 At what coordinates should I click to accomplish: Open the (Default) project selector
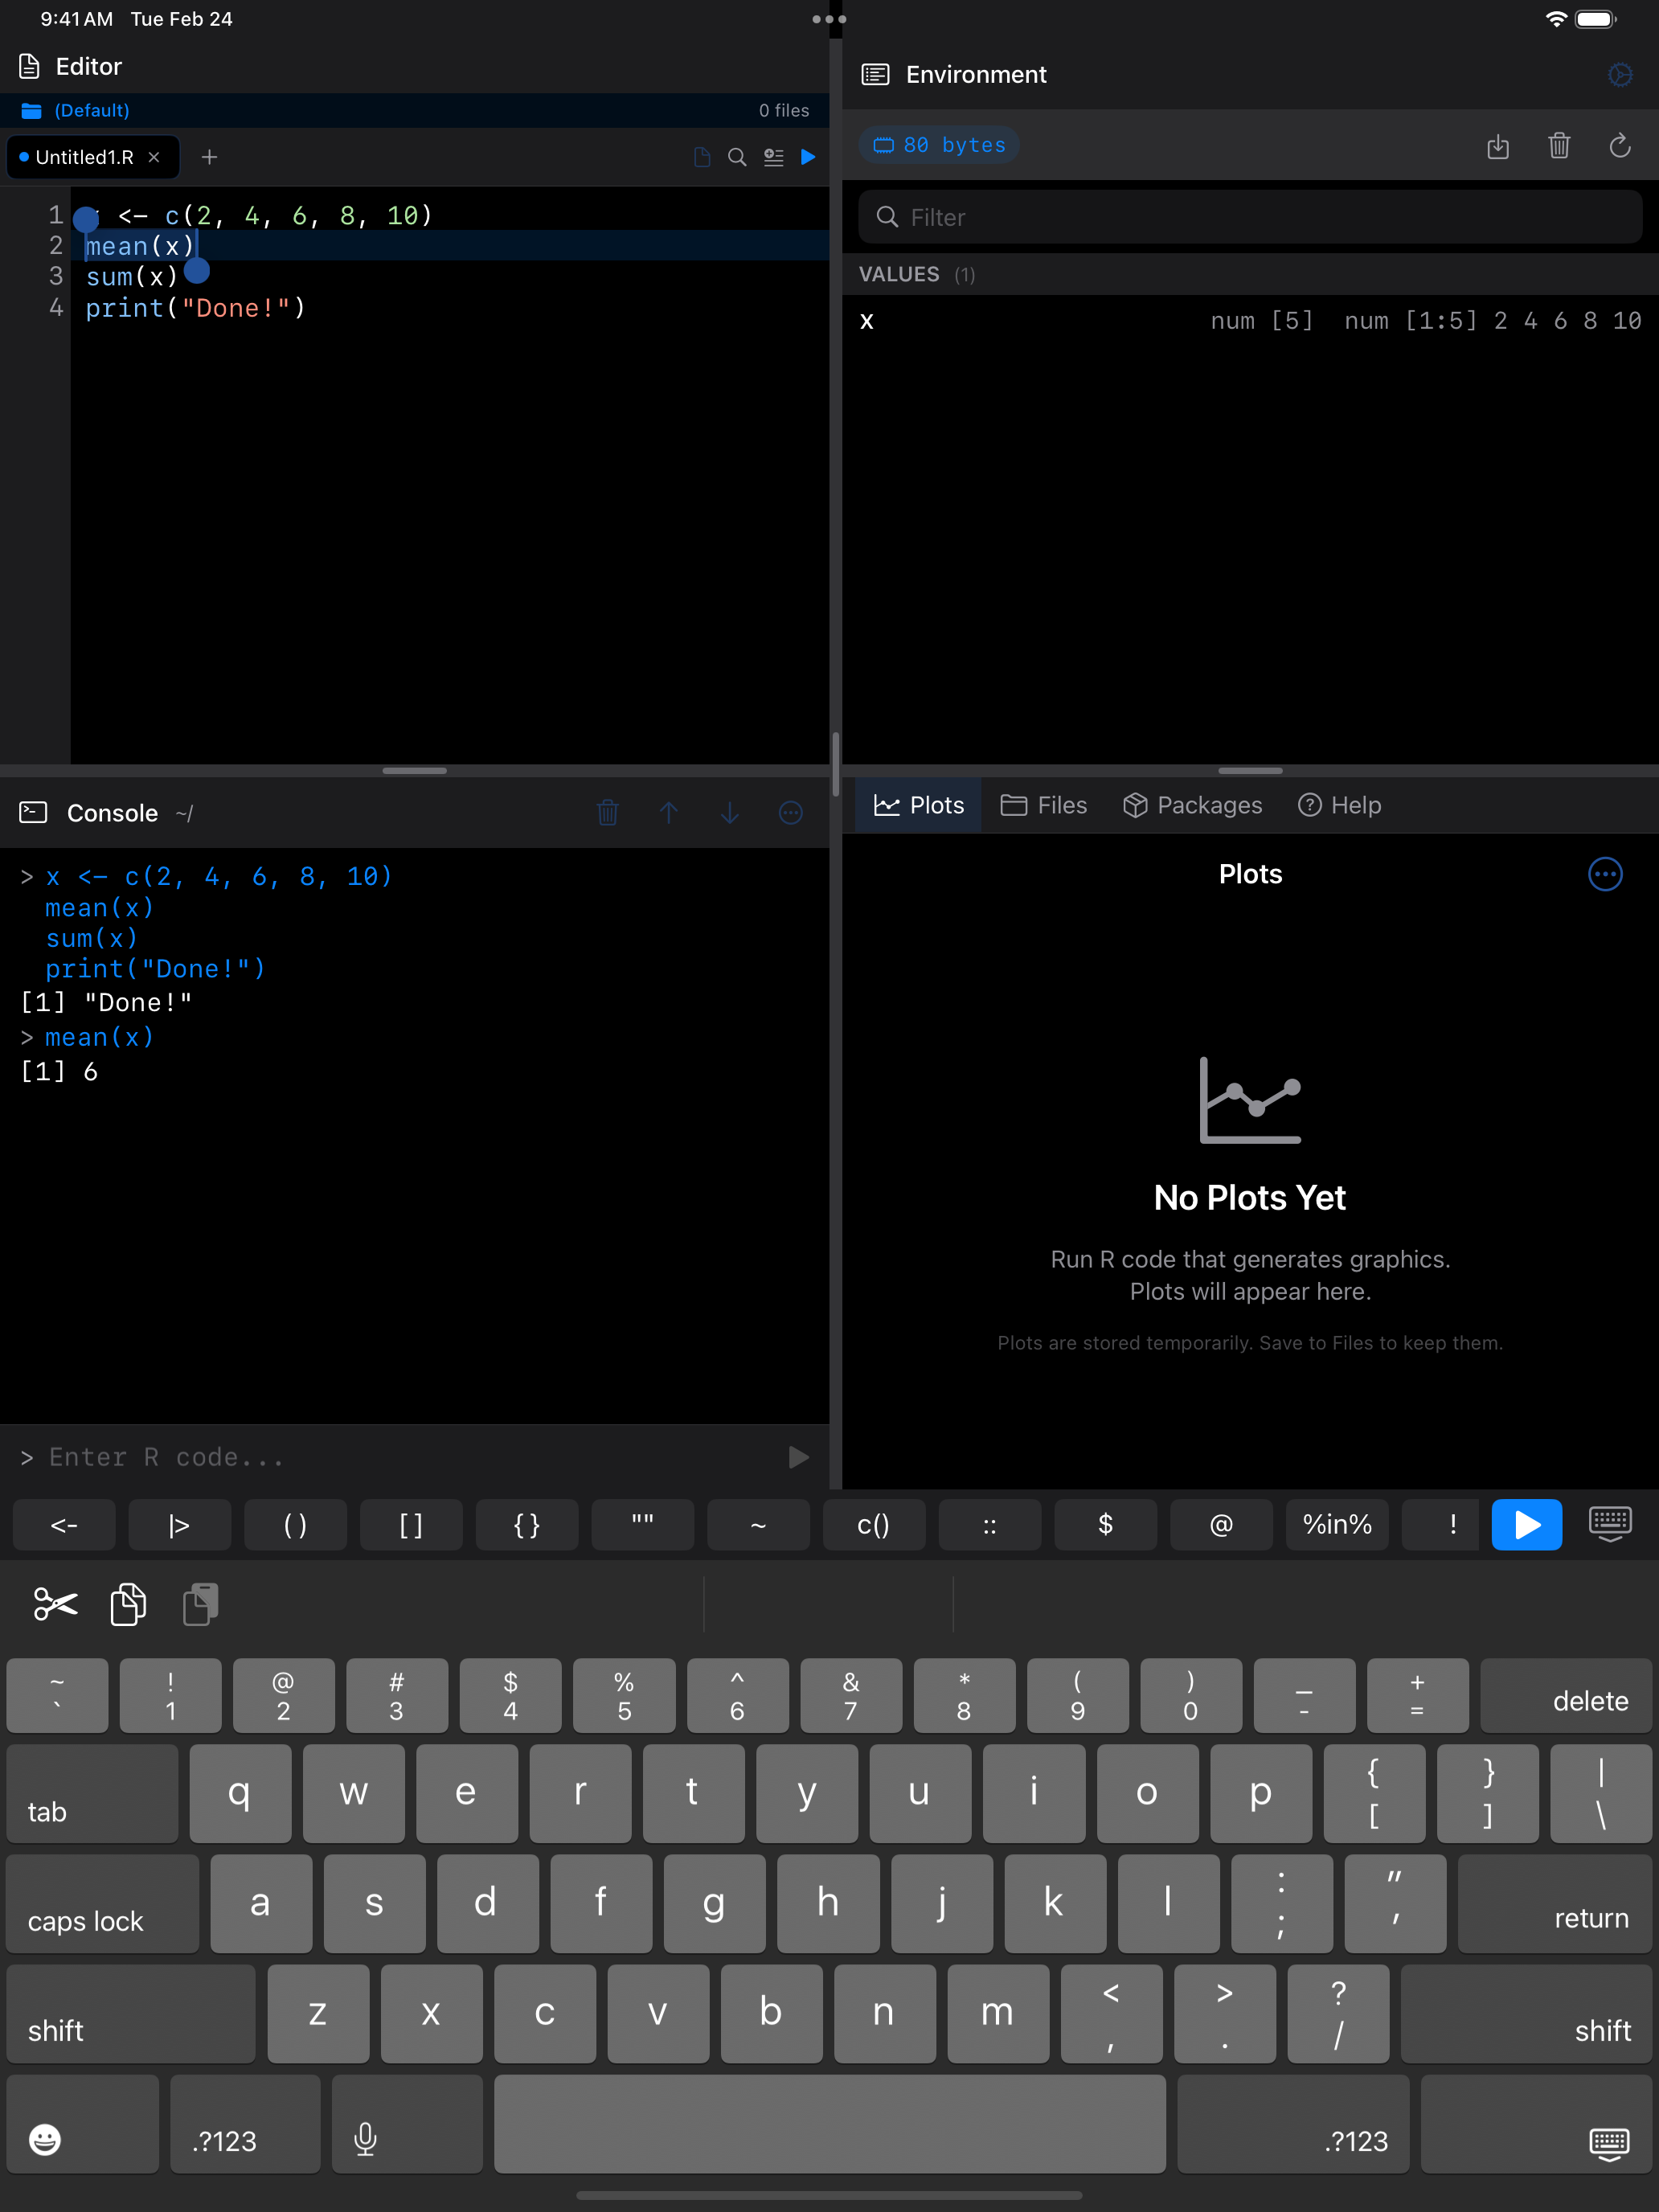[x=91, y=110]
